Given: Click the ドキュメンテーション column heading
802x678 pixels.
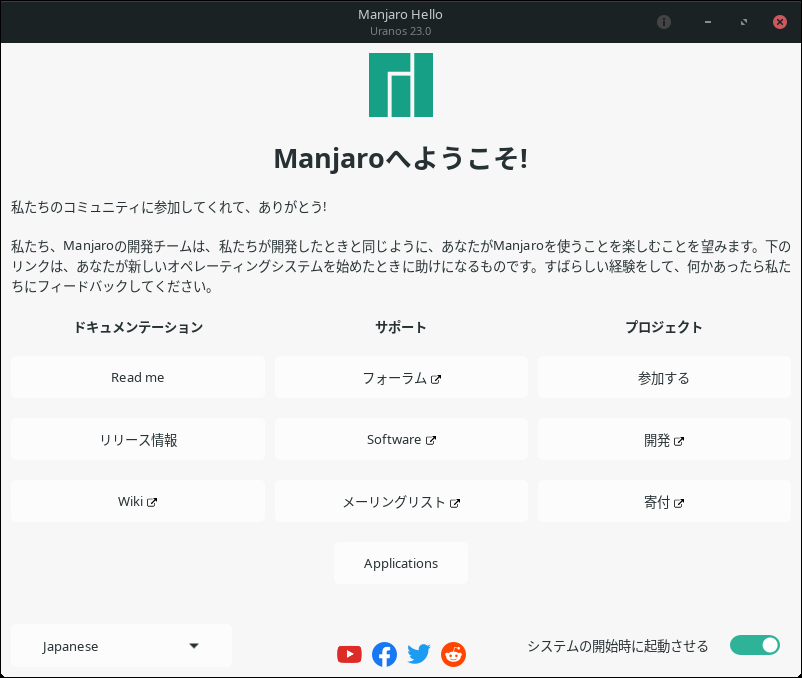Looking at the screenshot, I should pyautogui.click(x=139, y=327).
